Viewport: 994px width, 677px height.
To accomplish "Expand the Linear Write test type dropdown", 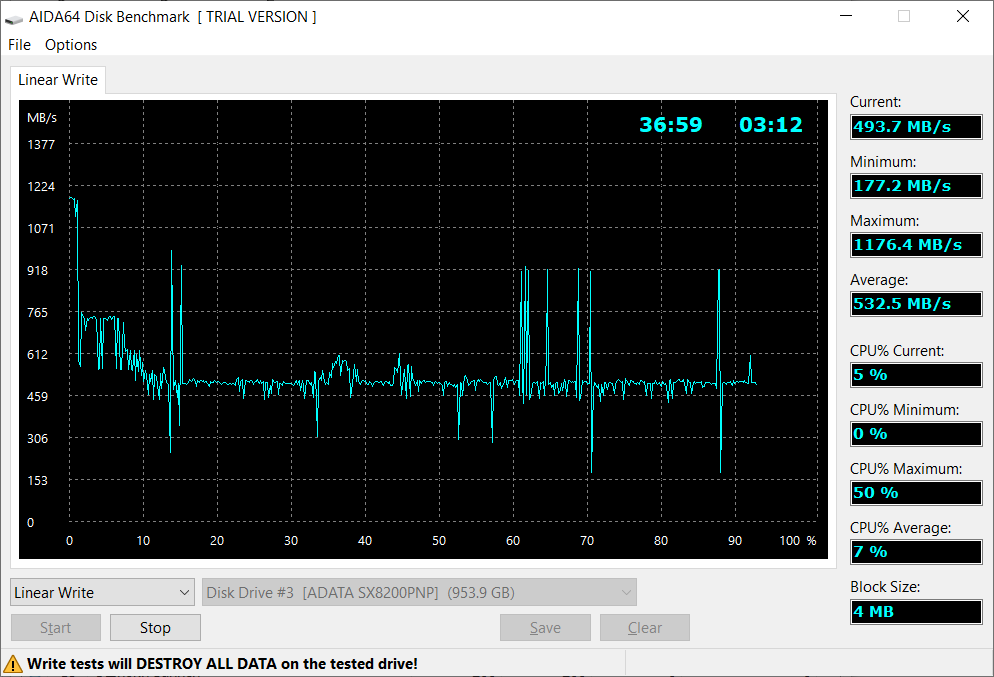I will [x=102, y=593].
